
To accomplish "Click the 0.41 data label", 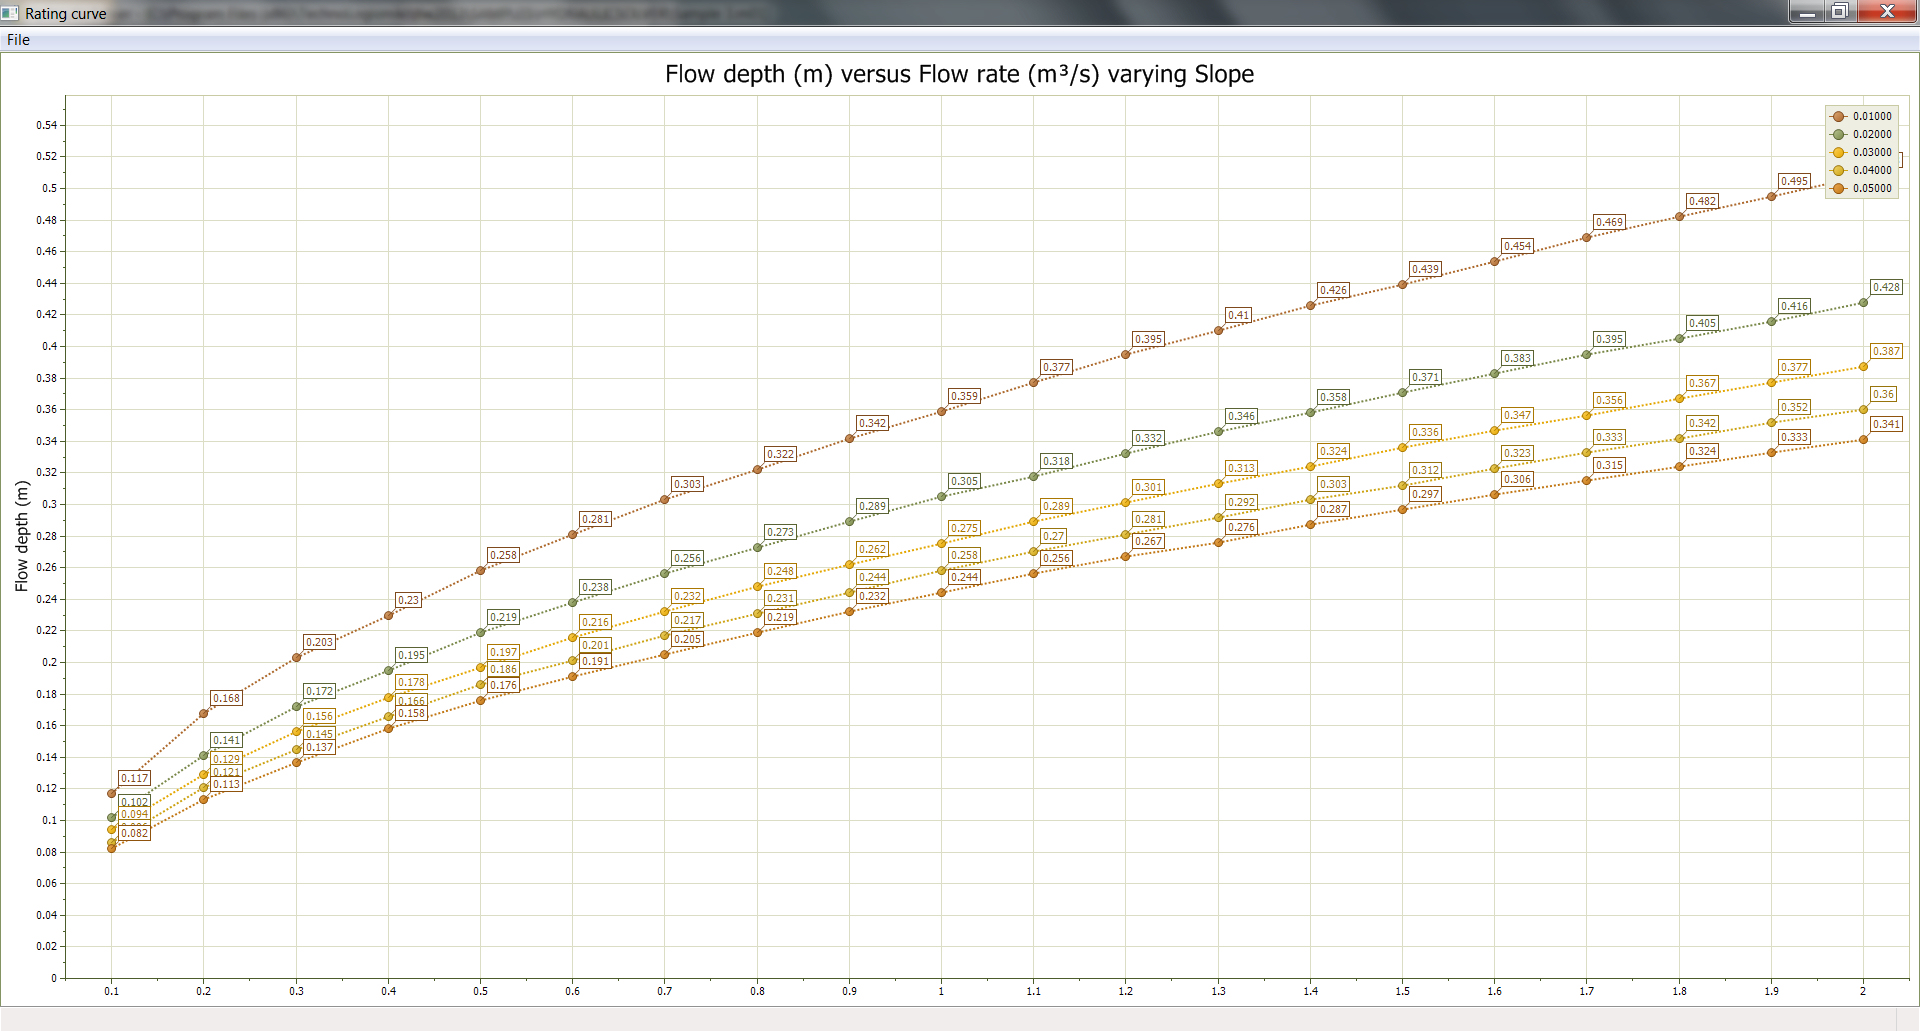I will coord(1238,315).
